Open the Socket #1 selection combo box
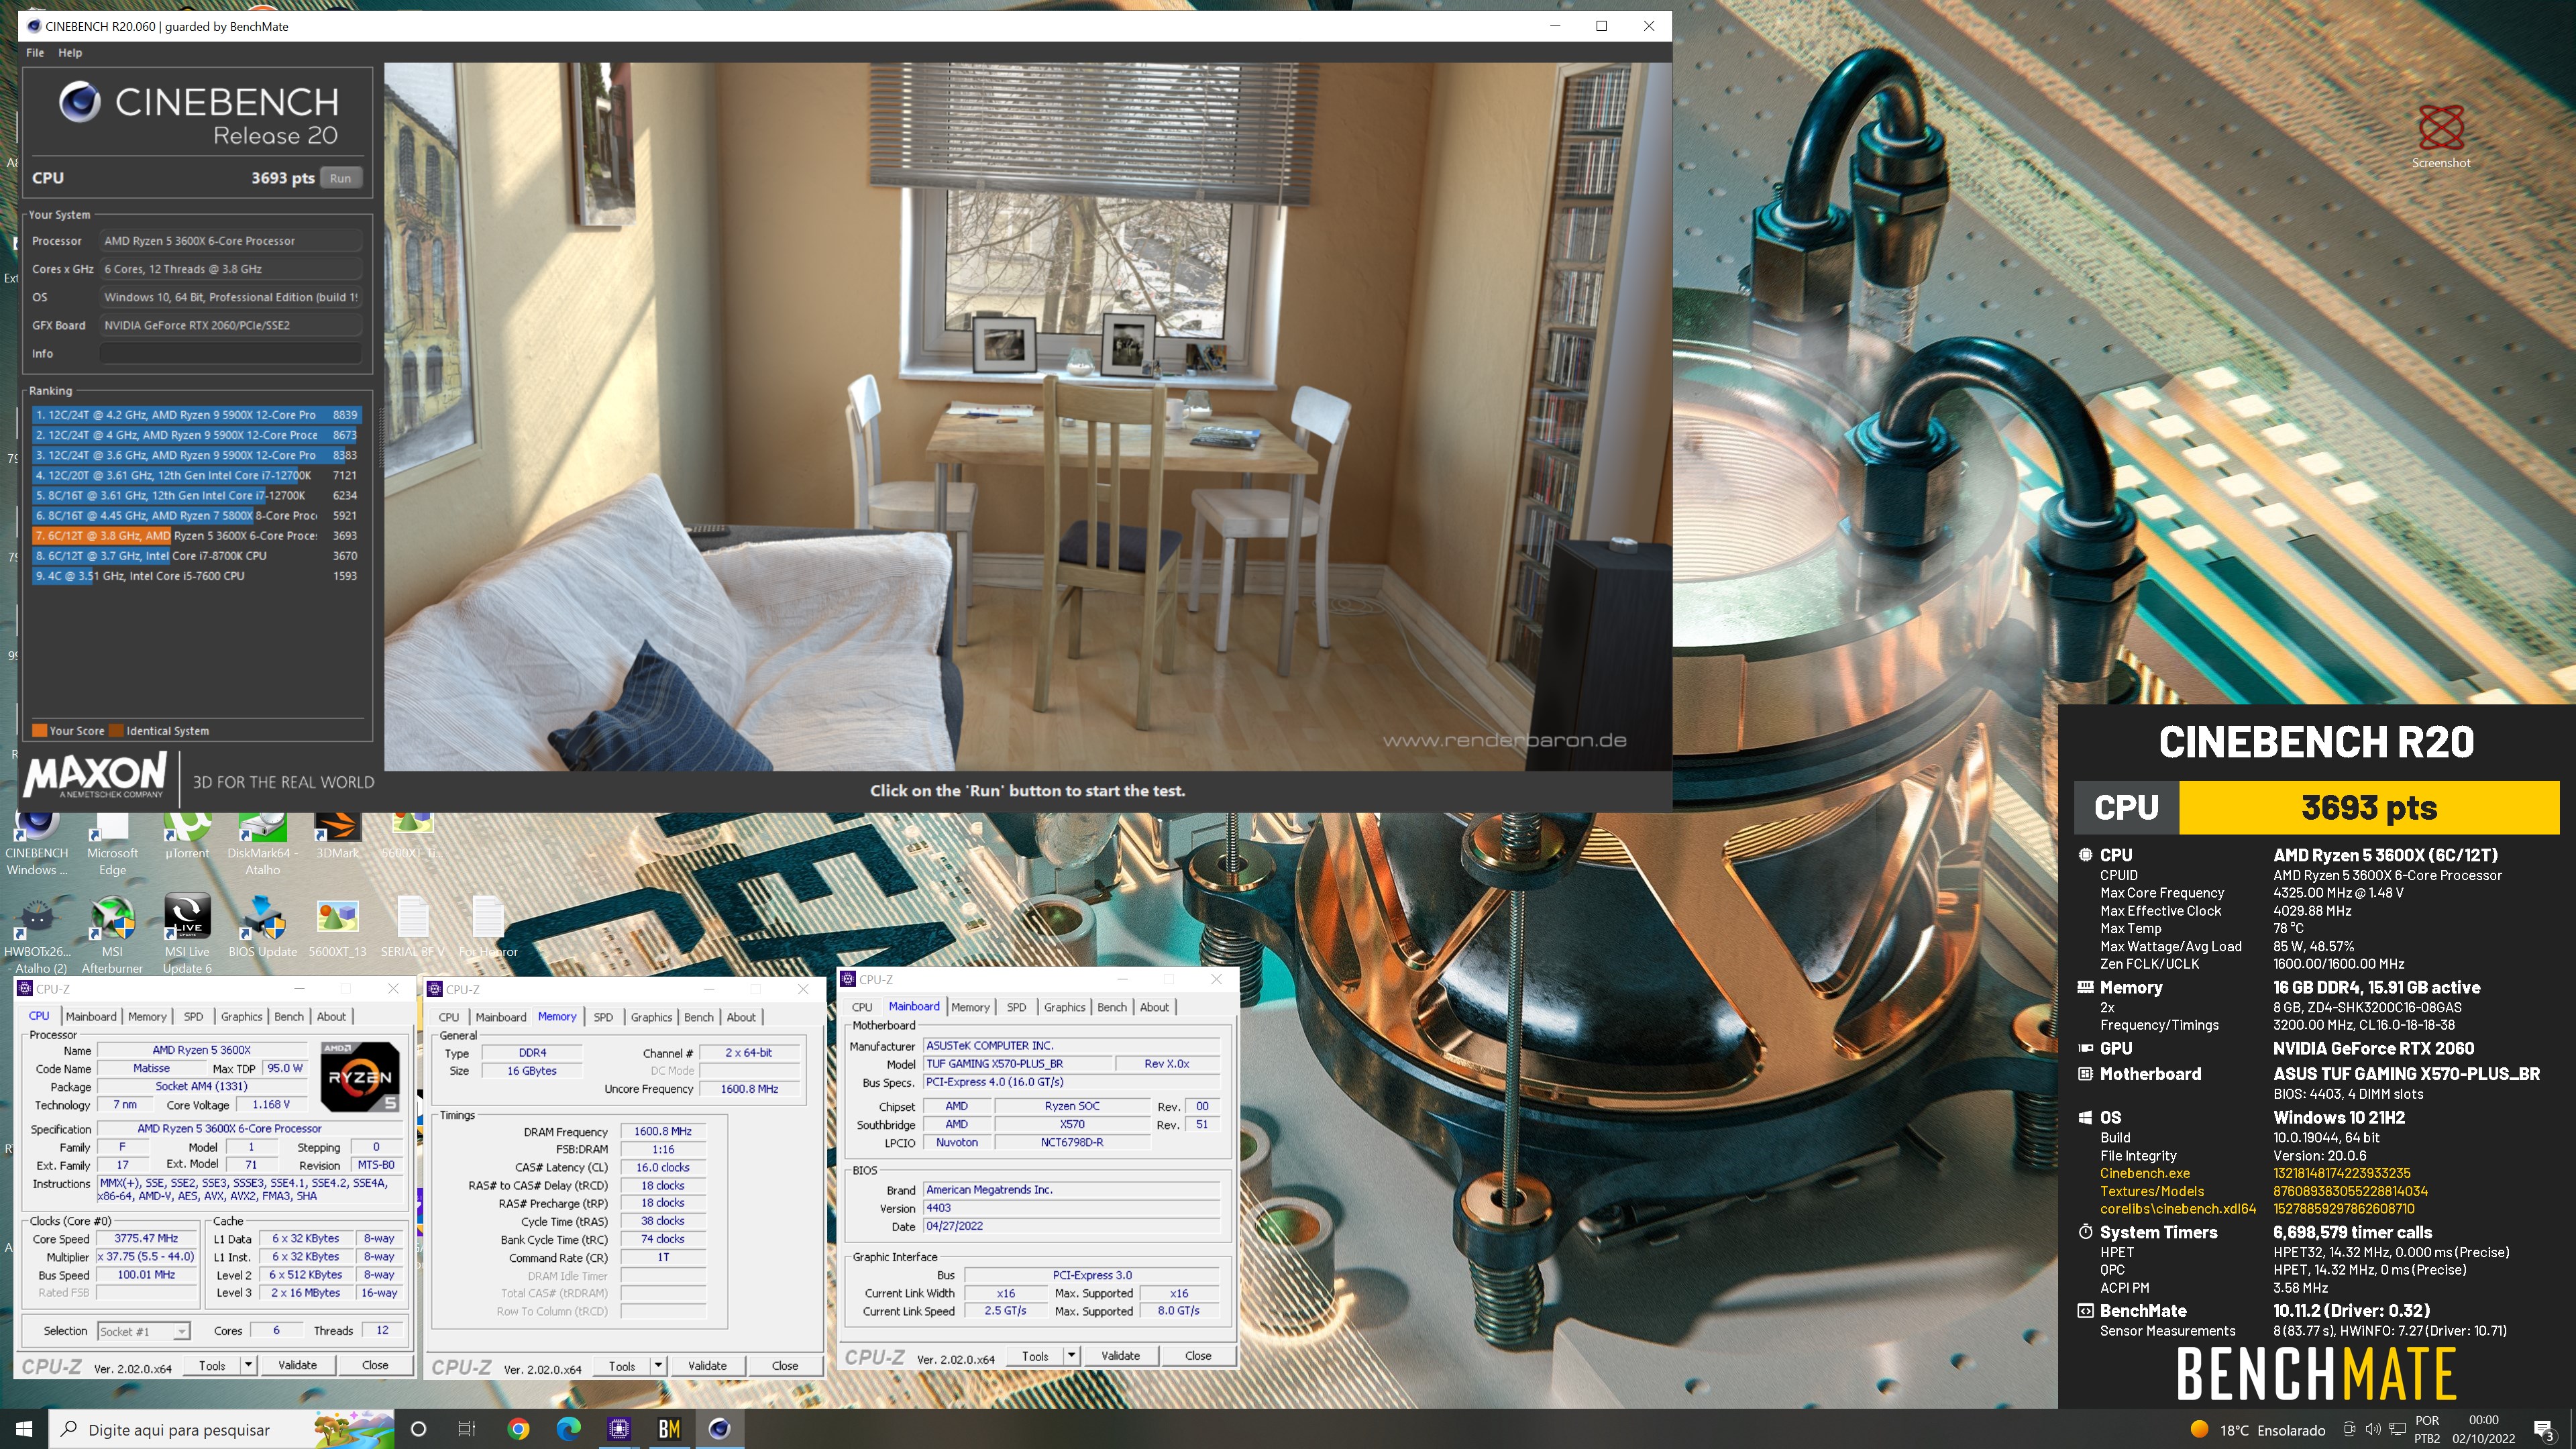 [143, 1331]
